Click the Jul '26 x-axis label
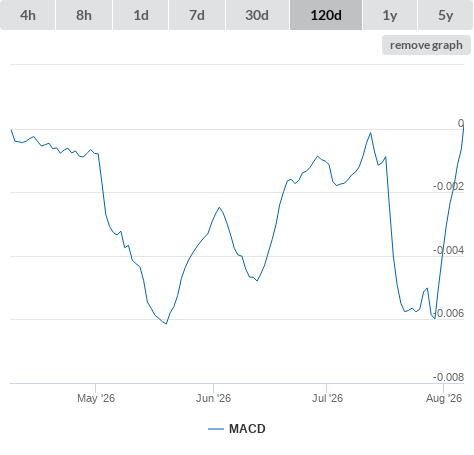Viewport: 474px width, 455px height. pyautogui.click(x=327, y=398)
